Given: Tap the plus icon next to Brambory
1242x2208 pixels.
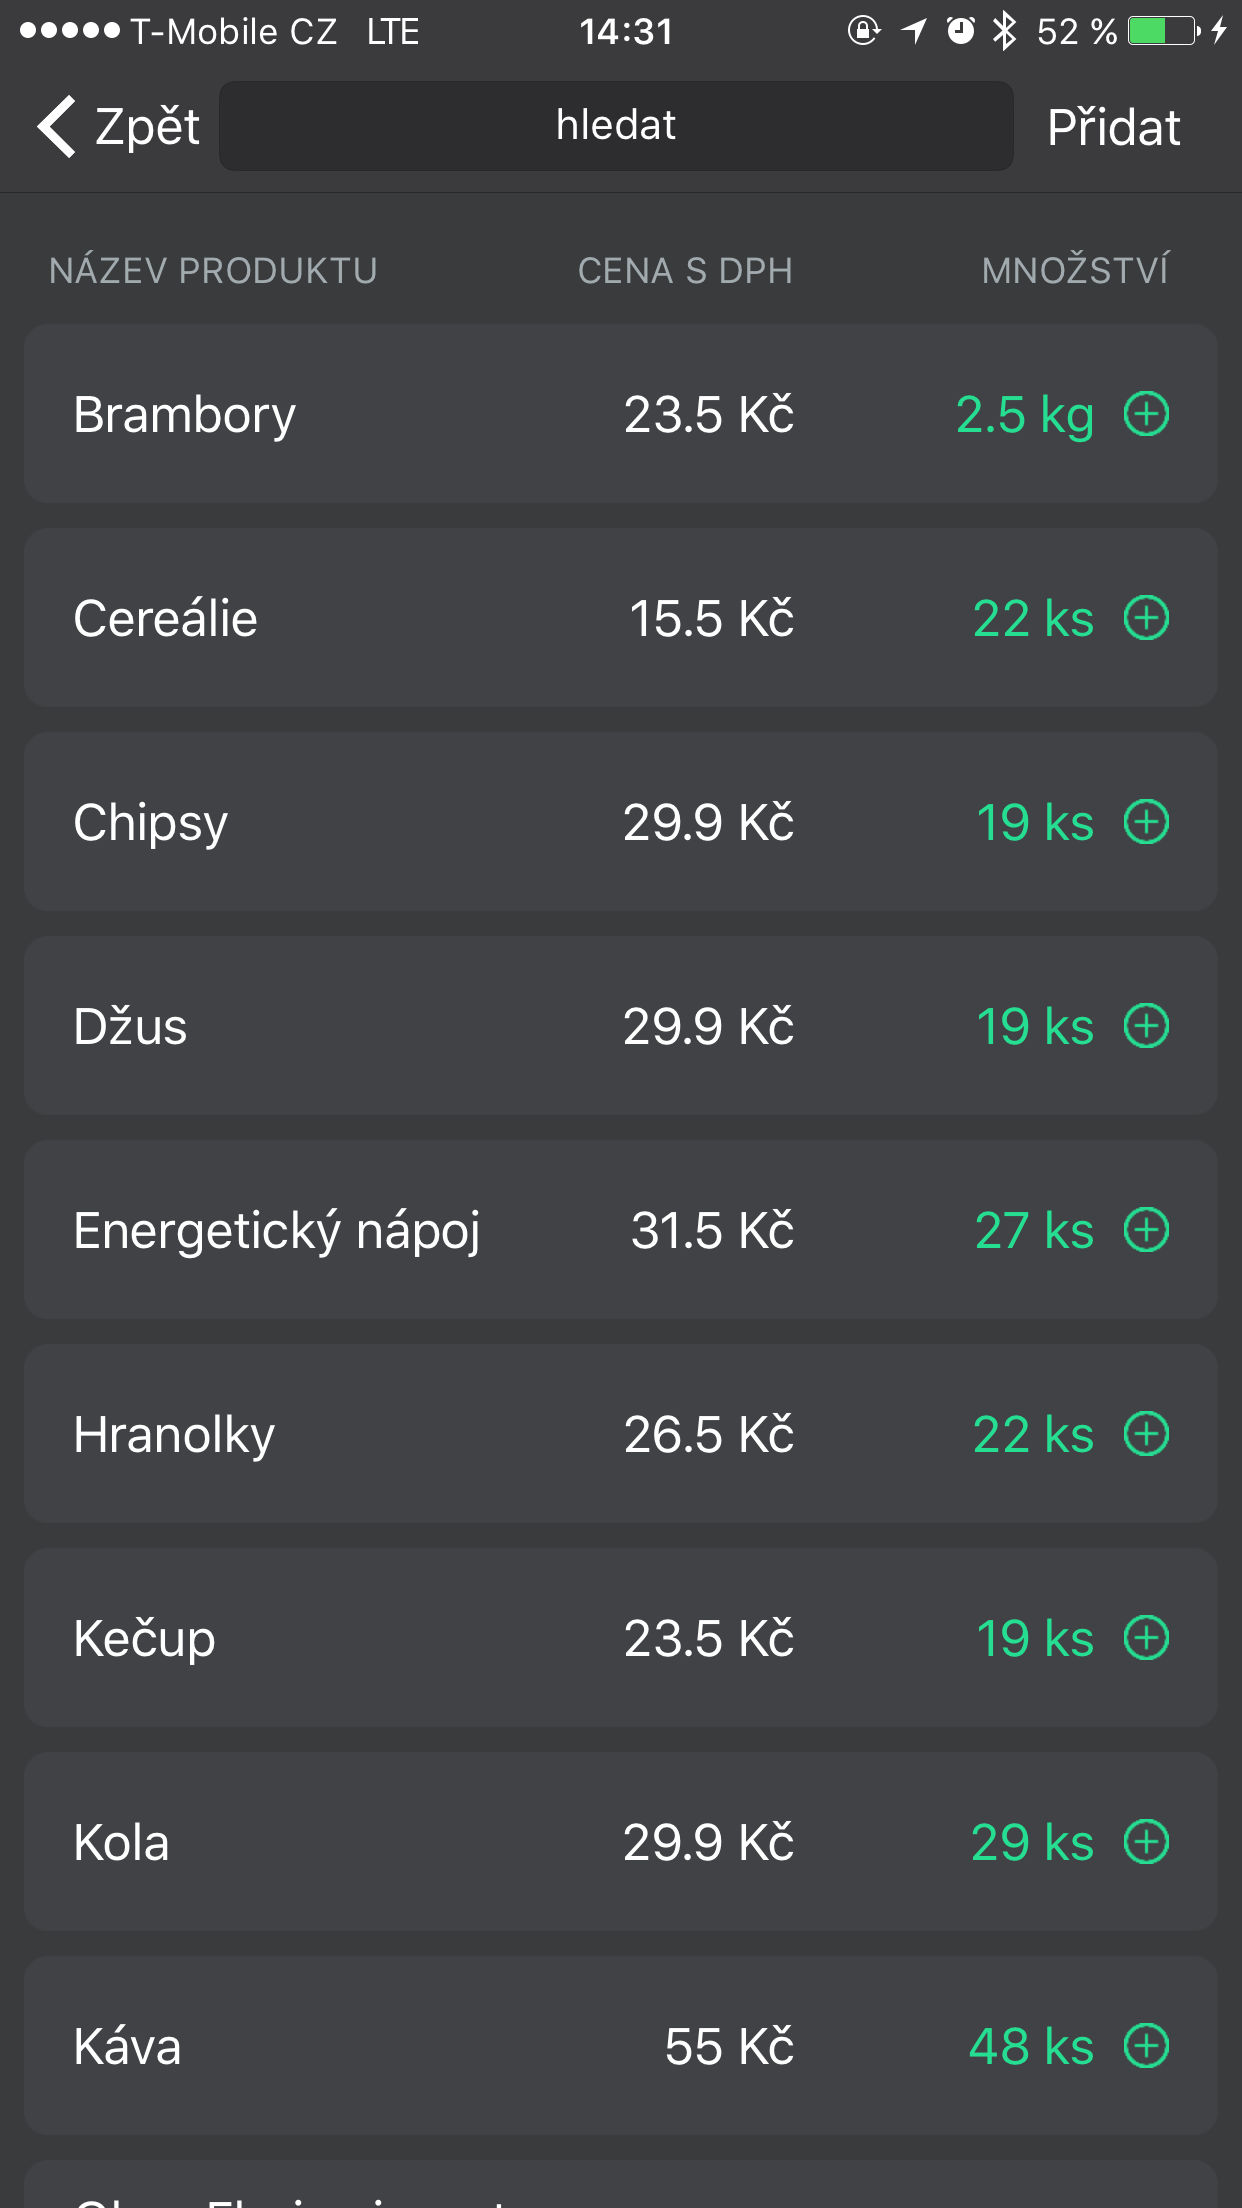Looking at the screenshot, I should click(1146, 414).
